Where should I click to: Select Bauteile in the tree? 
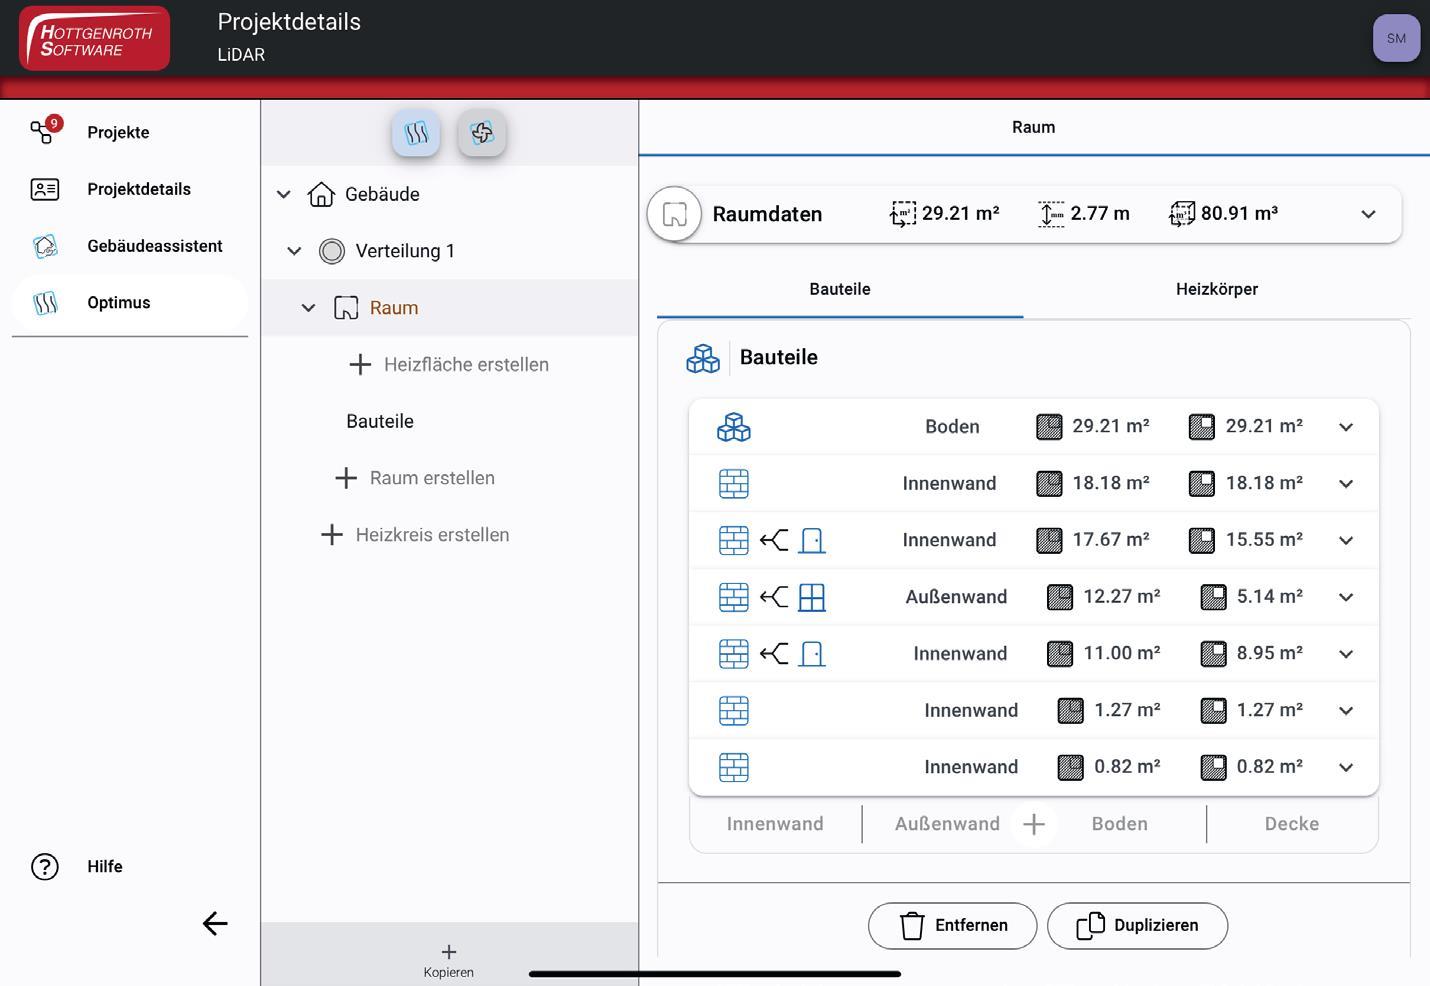click(380, 422)
